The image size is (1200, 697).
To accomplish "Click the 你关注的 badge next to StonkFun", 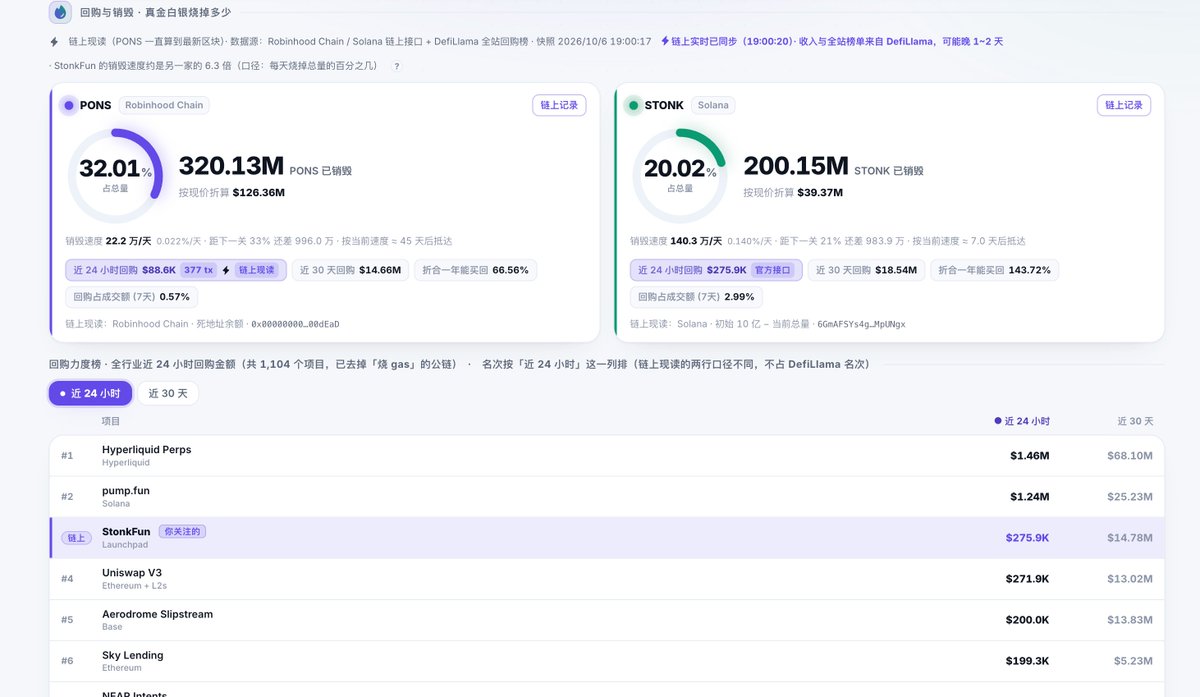I will click(x=182, y=531).
